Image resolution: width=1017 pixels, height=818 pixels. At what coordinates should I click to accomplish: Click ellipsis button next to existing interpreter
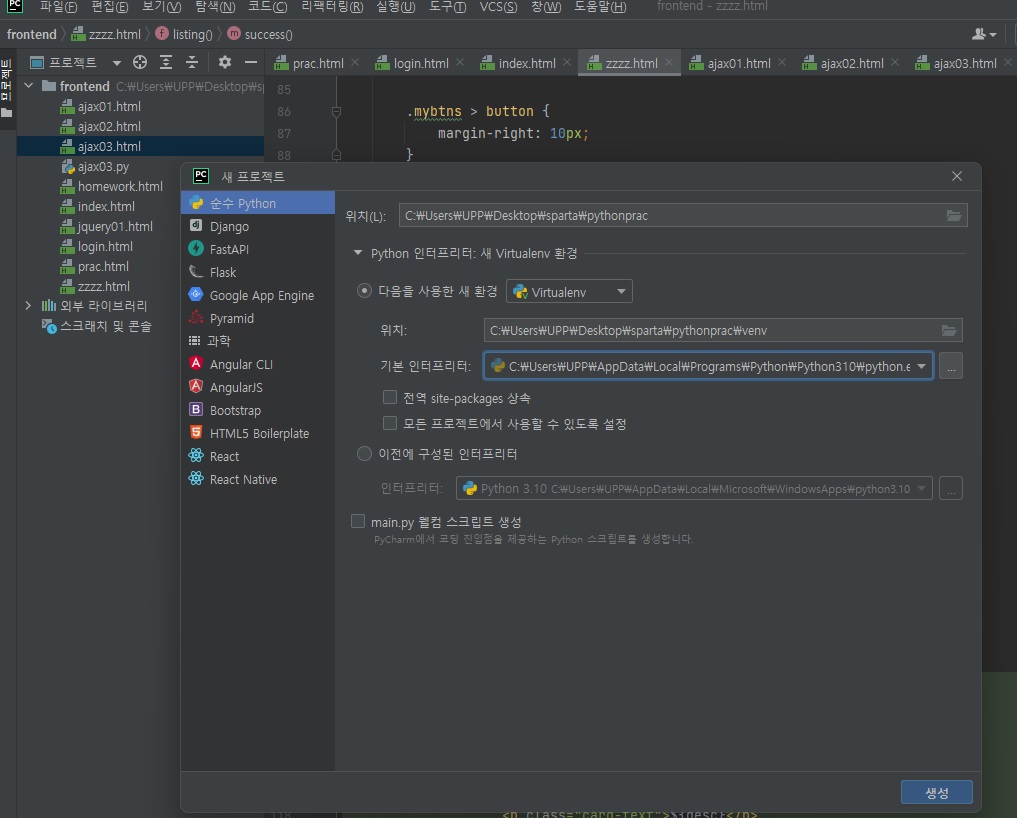click(951, 488)
